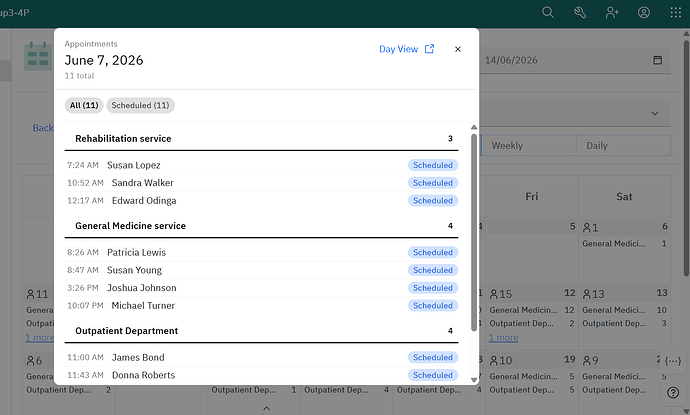
Task: Click the Saturday 6 calendar cell patient count
Action: pyautogui.click(x=591, y=228)
